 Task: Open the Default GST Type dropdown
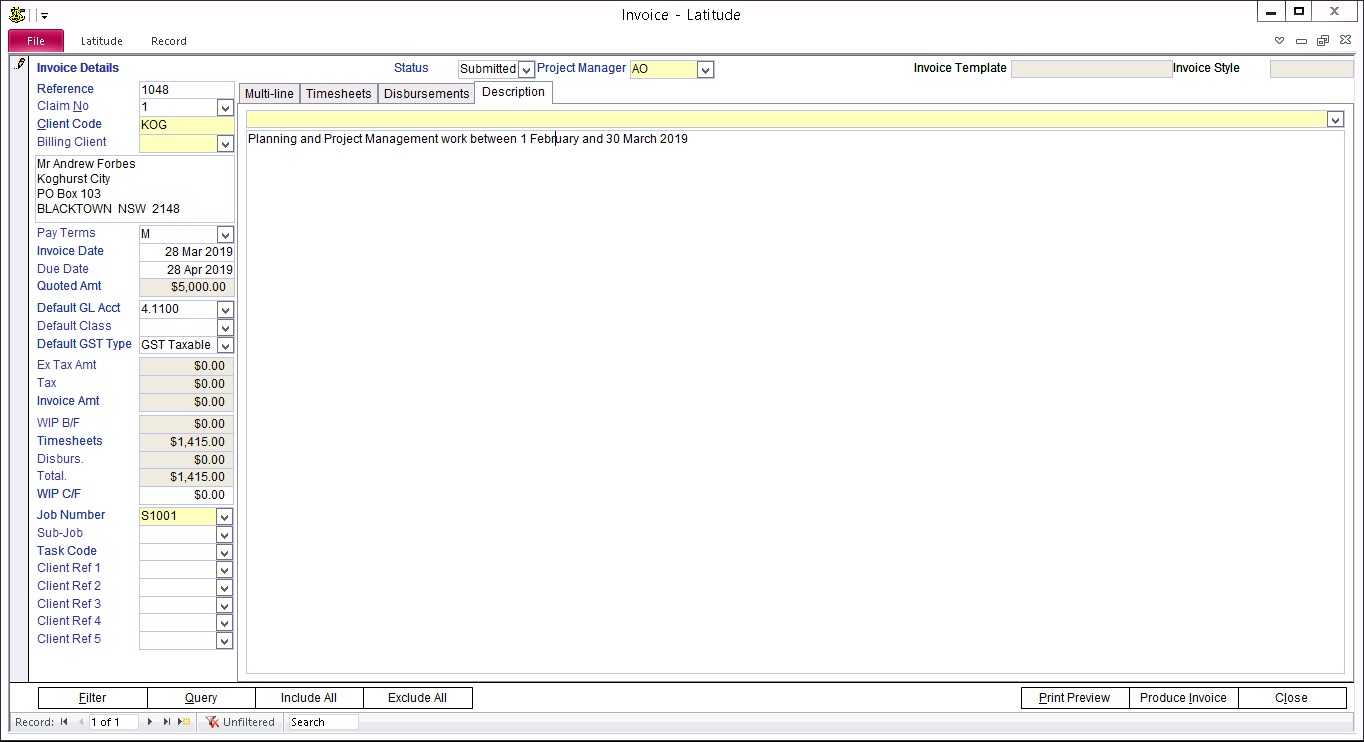click(224, 345)
